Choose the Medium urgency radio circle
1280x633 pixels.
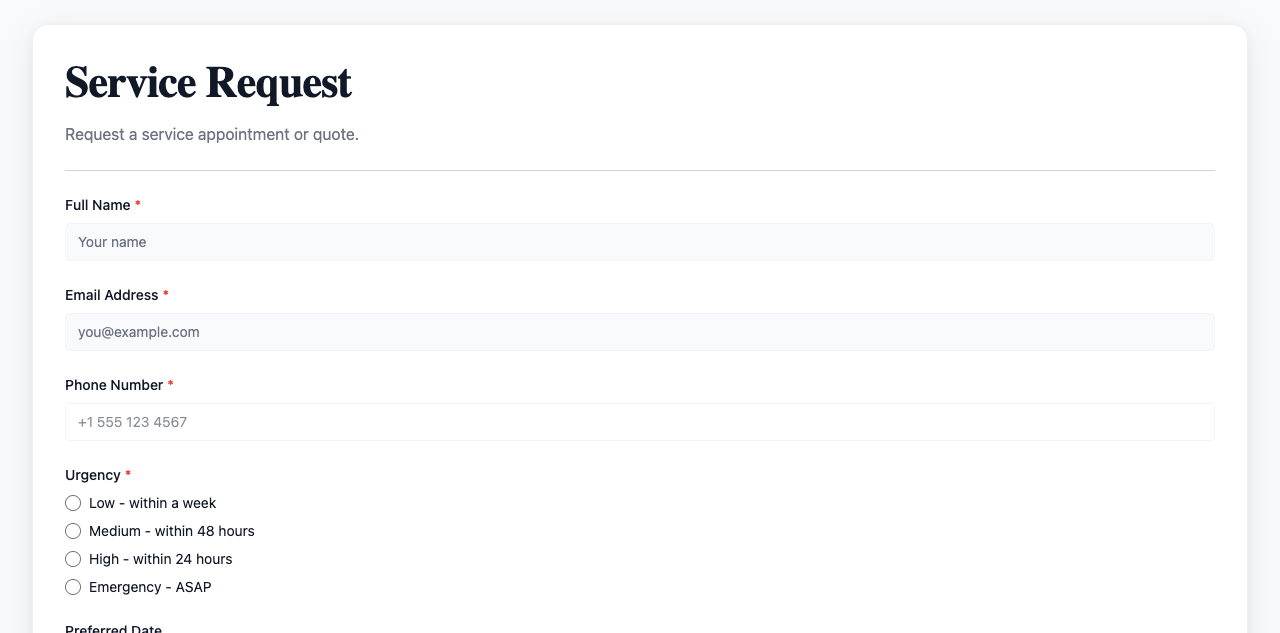click(73, 531)
